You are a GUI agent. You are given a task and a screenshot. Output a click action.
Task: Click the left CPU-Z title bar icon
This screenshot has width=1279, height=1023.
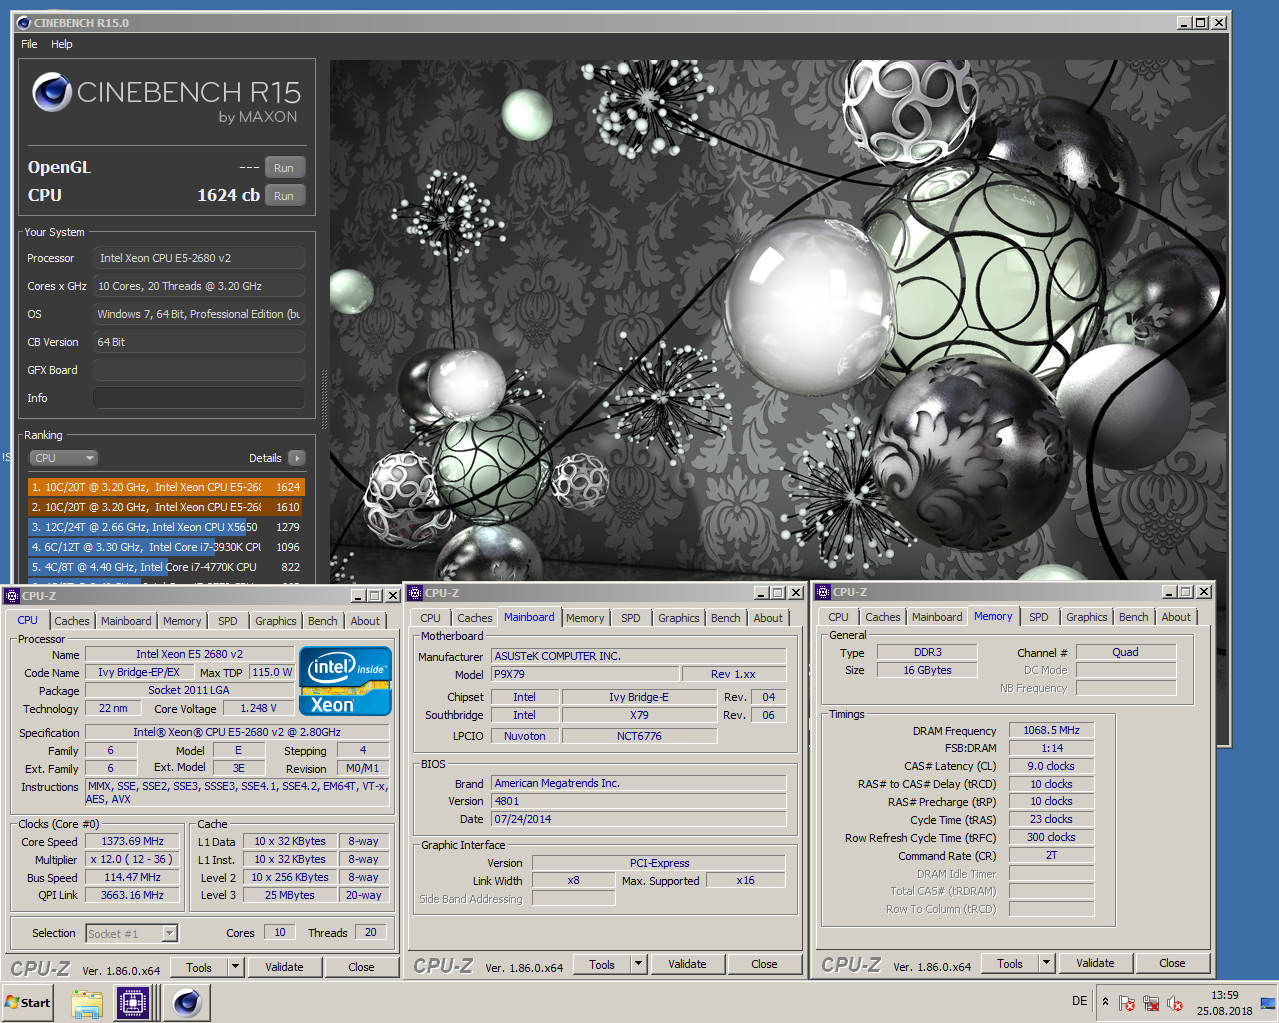pos(12,596)
